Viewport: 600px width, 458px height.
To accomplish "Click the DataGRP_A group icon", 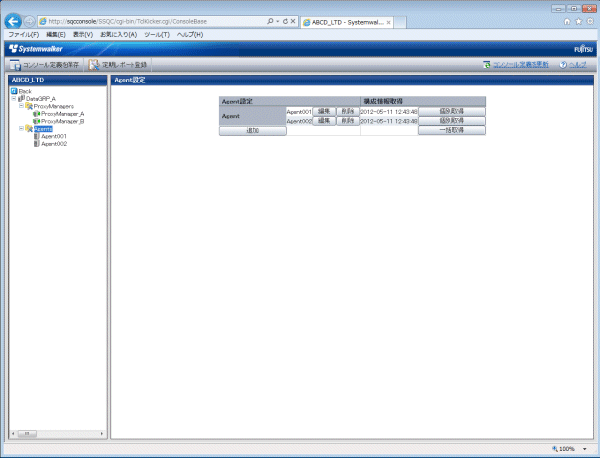I will [21, 99].
